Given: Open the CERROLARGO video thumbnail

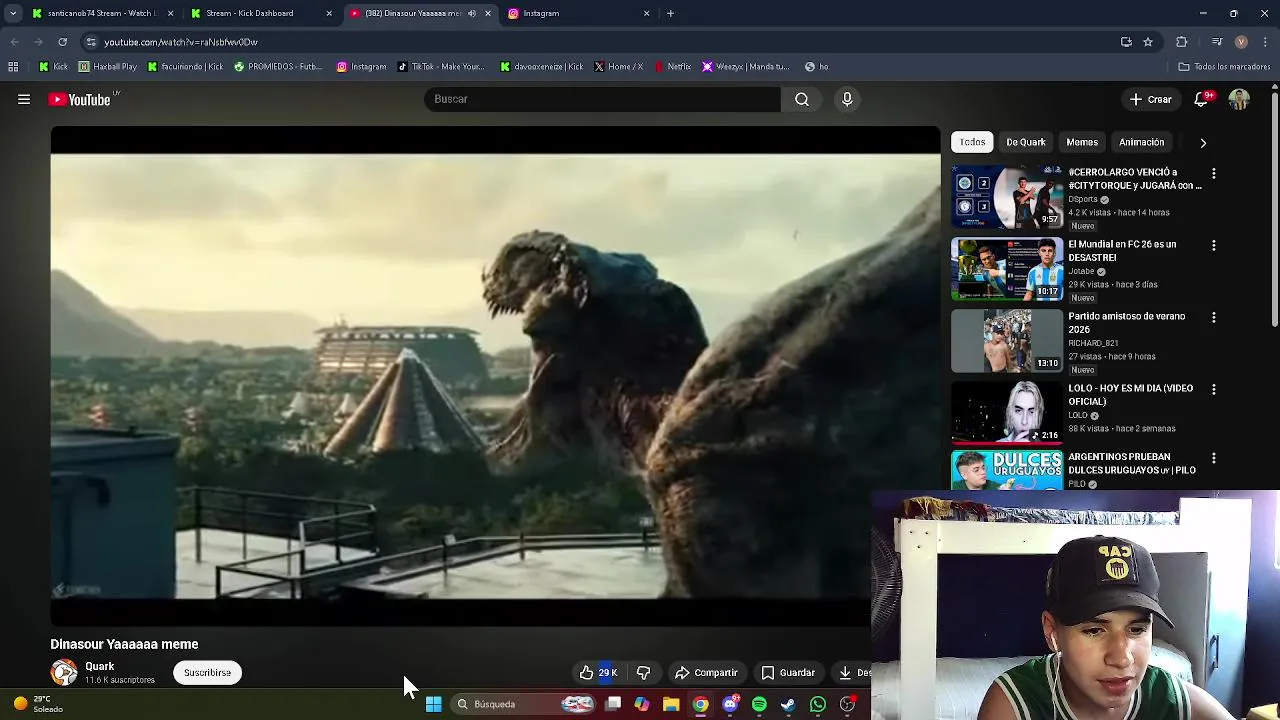Looking at the screenshot, I should [x=1007, y=197].
